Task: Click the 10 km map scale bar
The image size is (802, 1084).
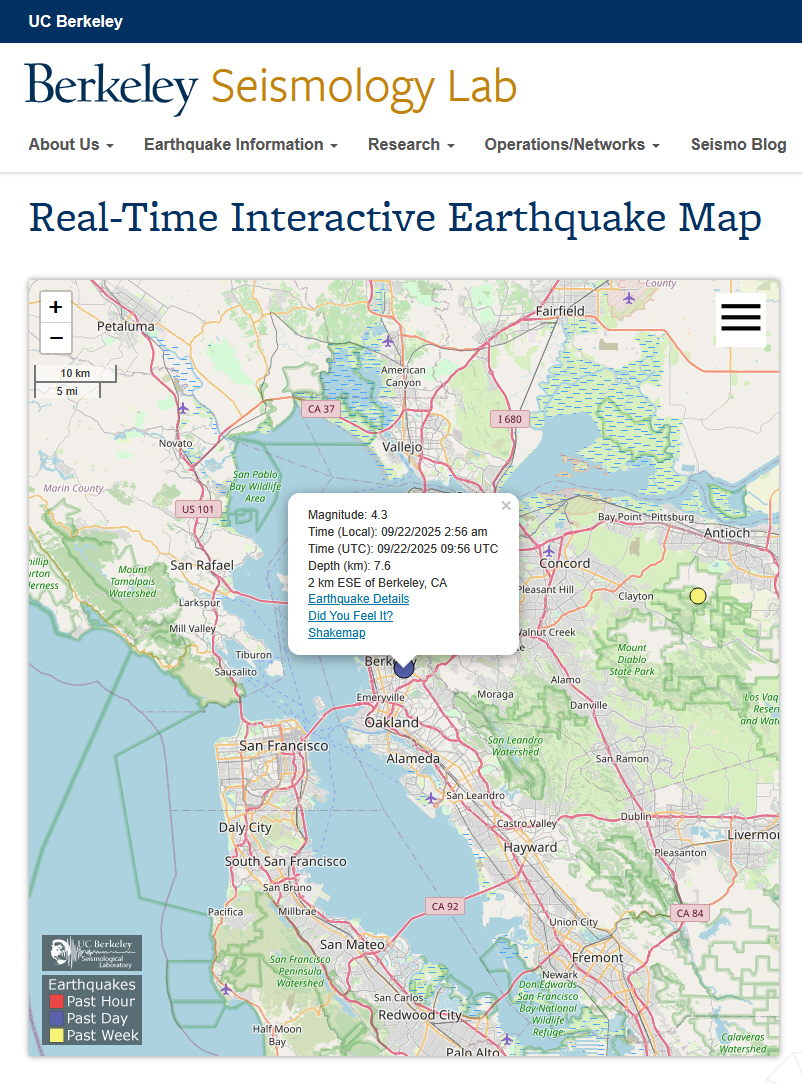Action: [75, 373]
